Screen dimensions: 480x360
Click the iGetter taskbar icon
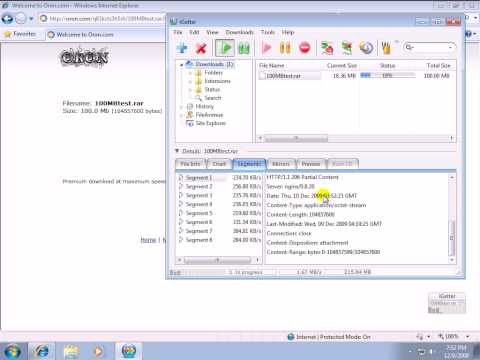[129, 351]
